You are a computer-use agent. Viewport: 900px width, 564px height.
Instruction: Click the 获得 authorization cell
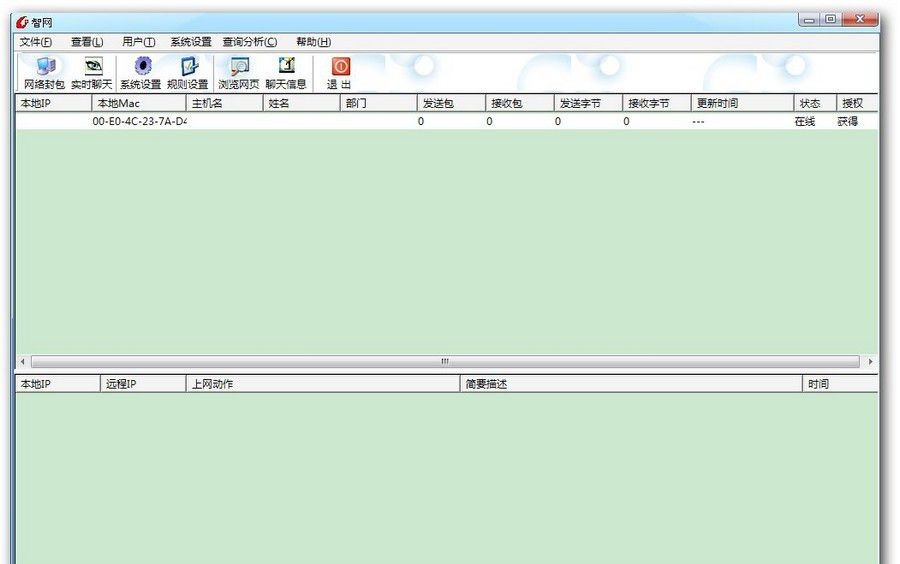[847, 121]
